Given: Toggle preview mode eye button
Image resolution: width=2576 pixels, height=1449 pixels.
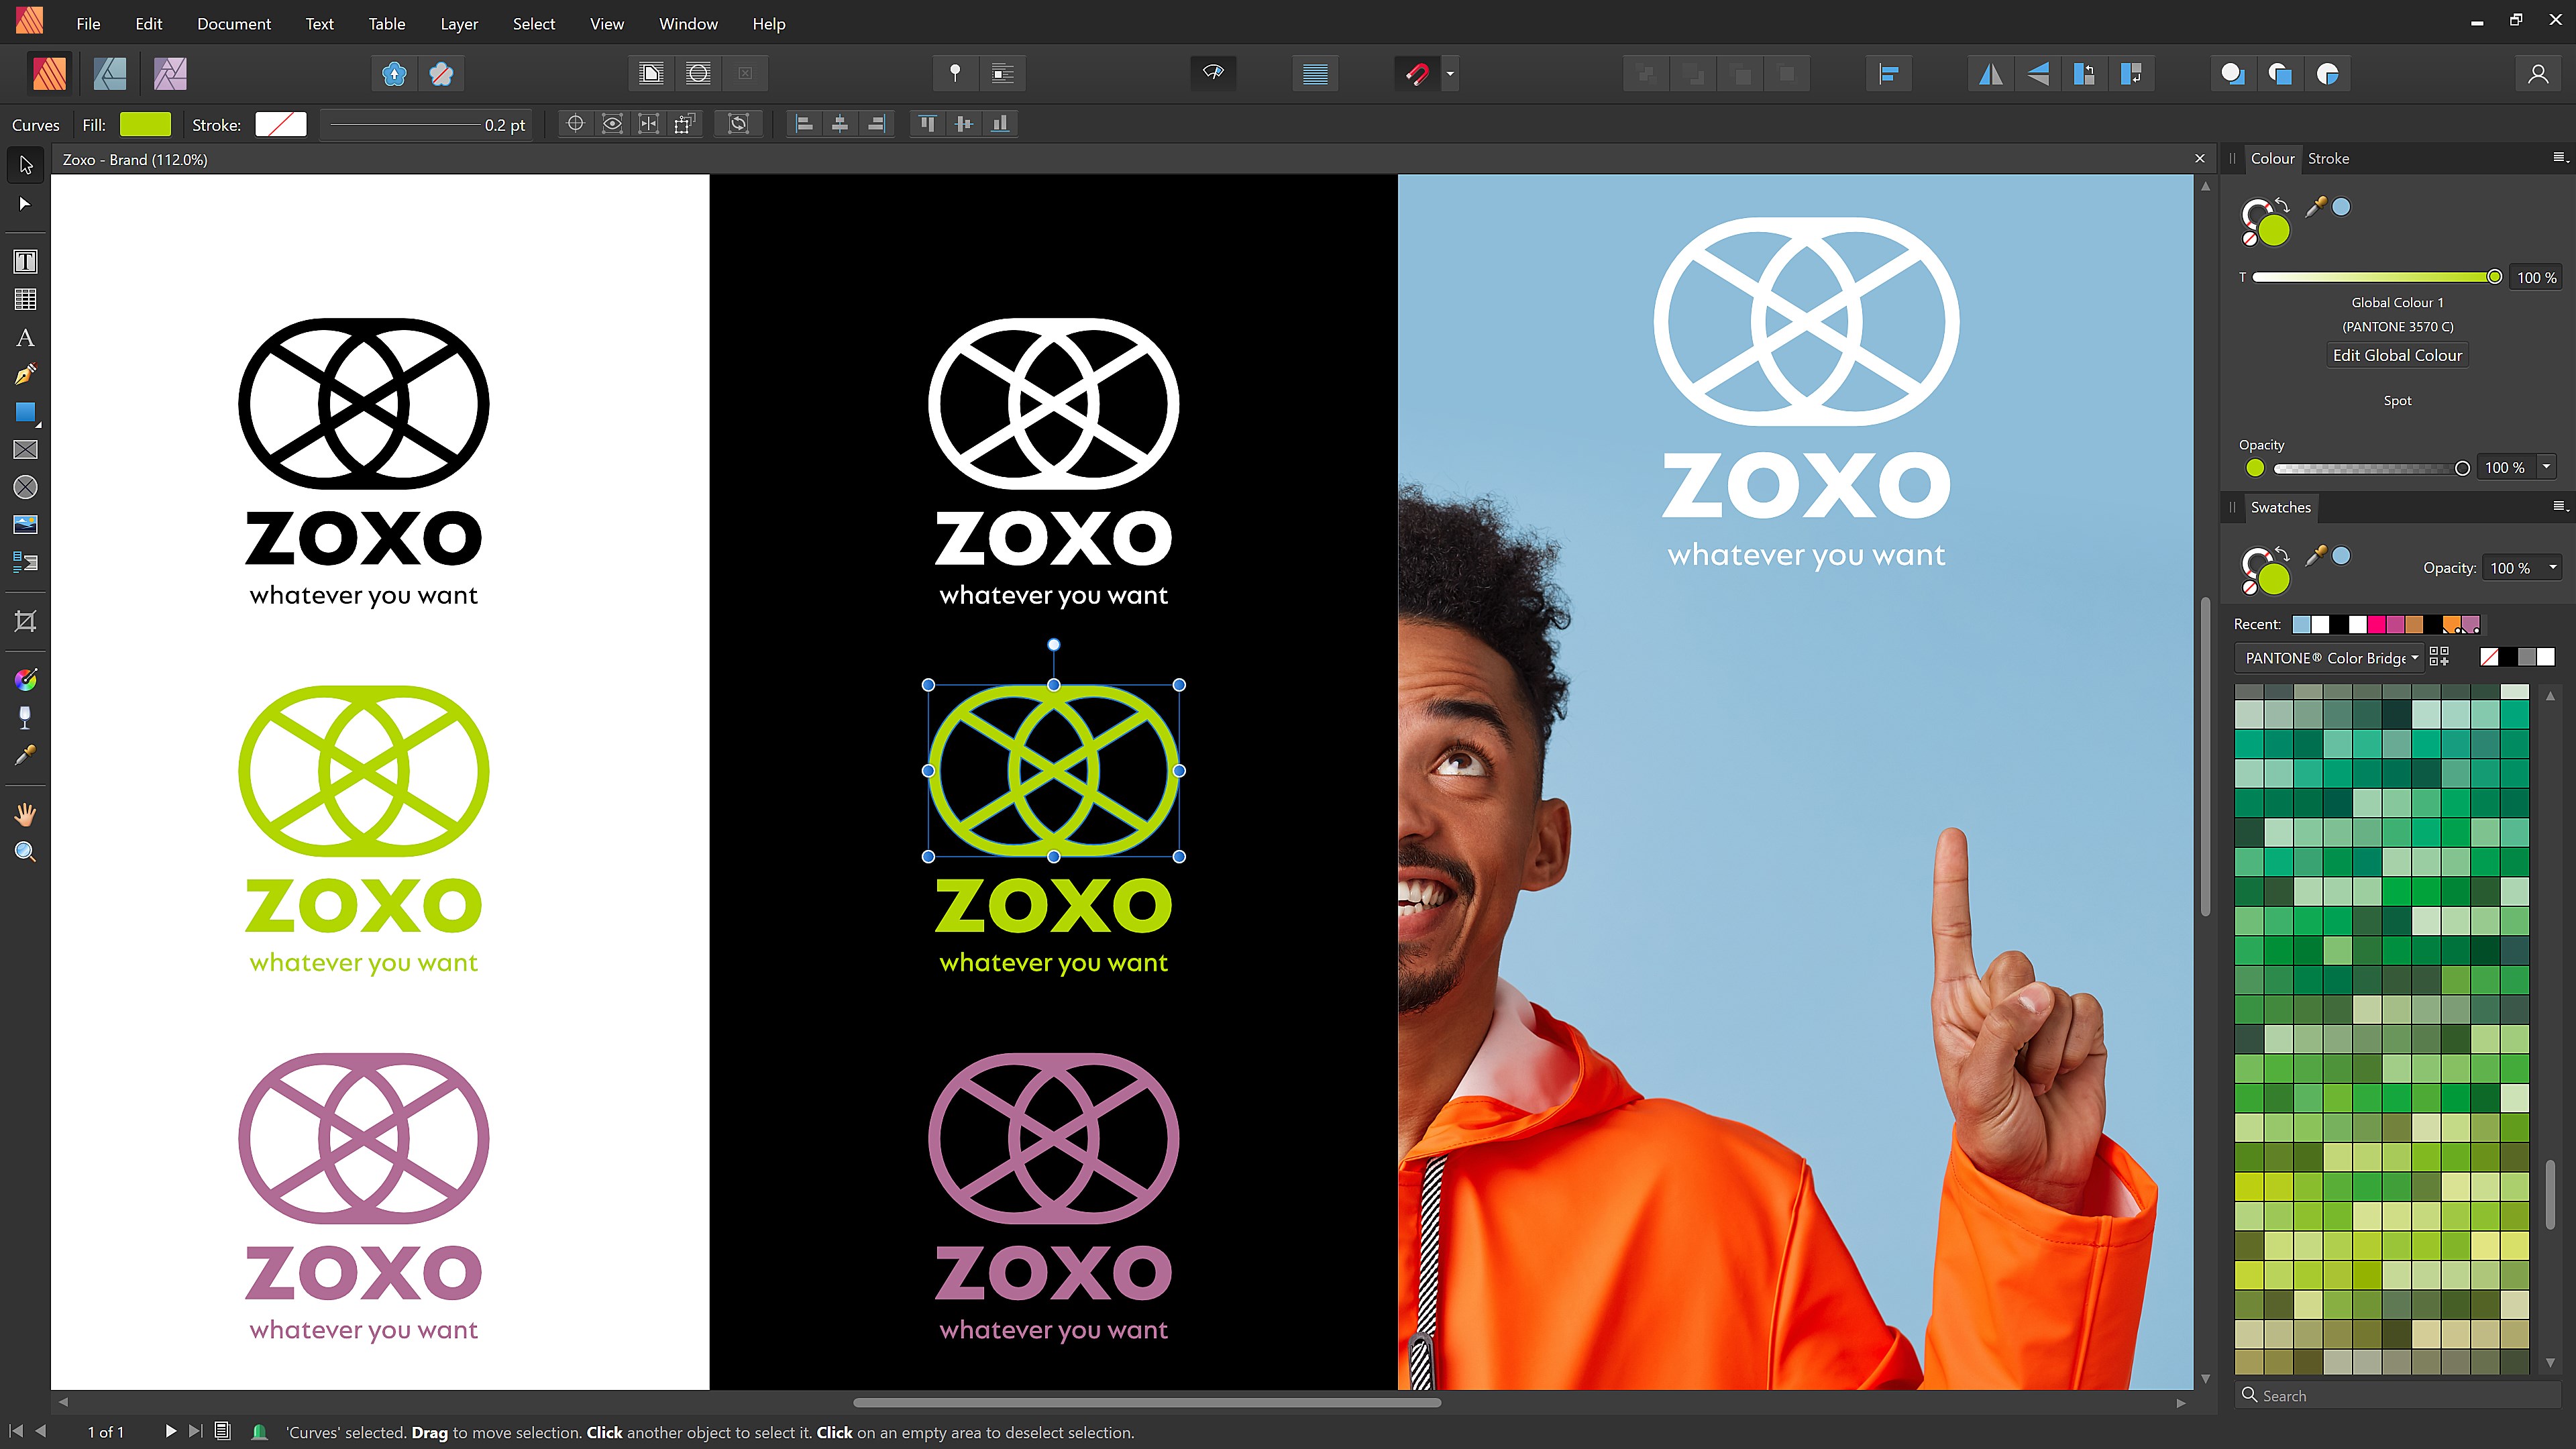Looking at the screenshot, I should [x=1213, y=73].
